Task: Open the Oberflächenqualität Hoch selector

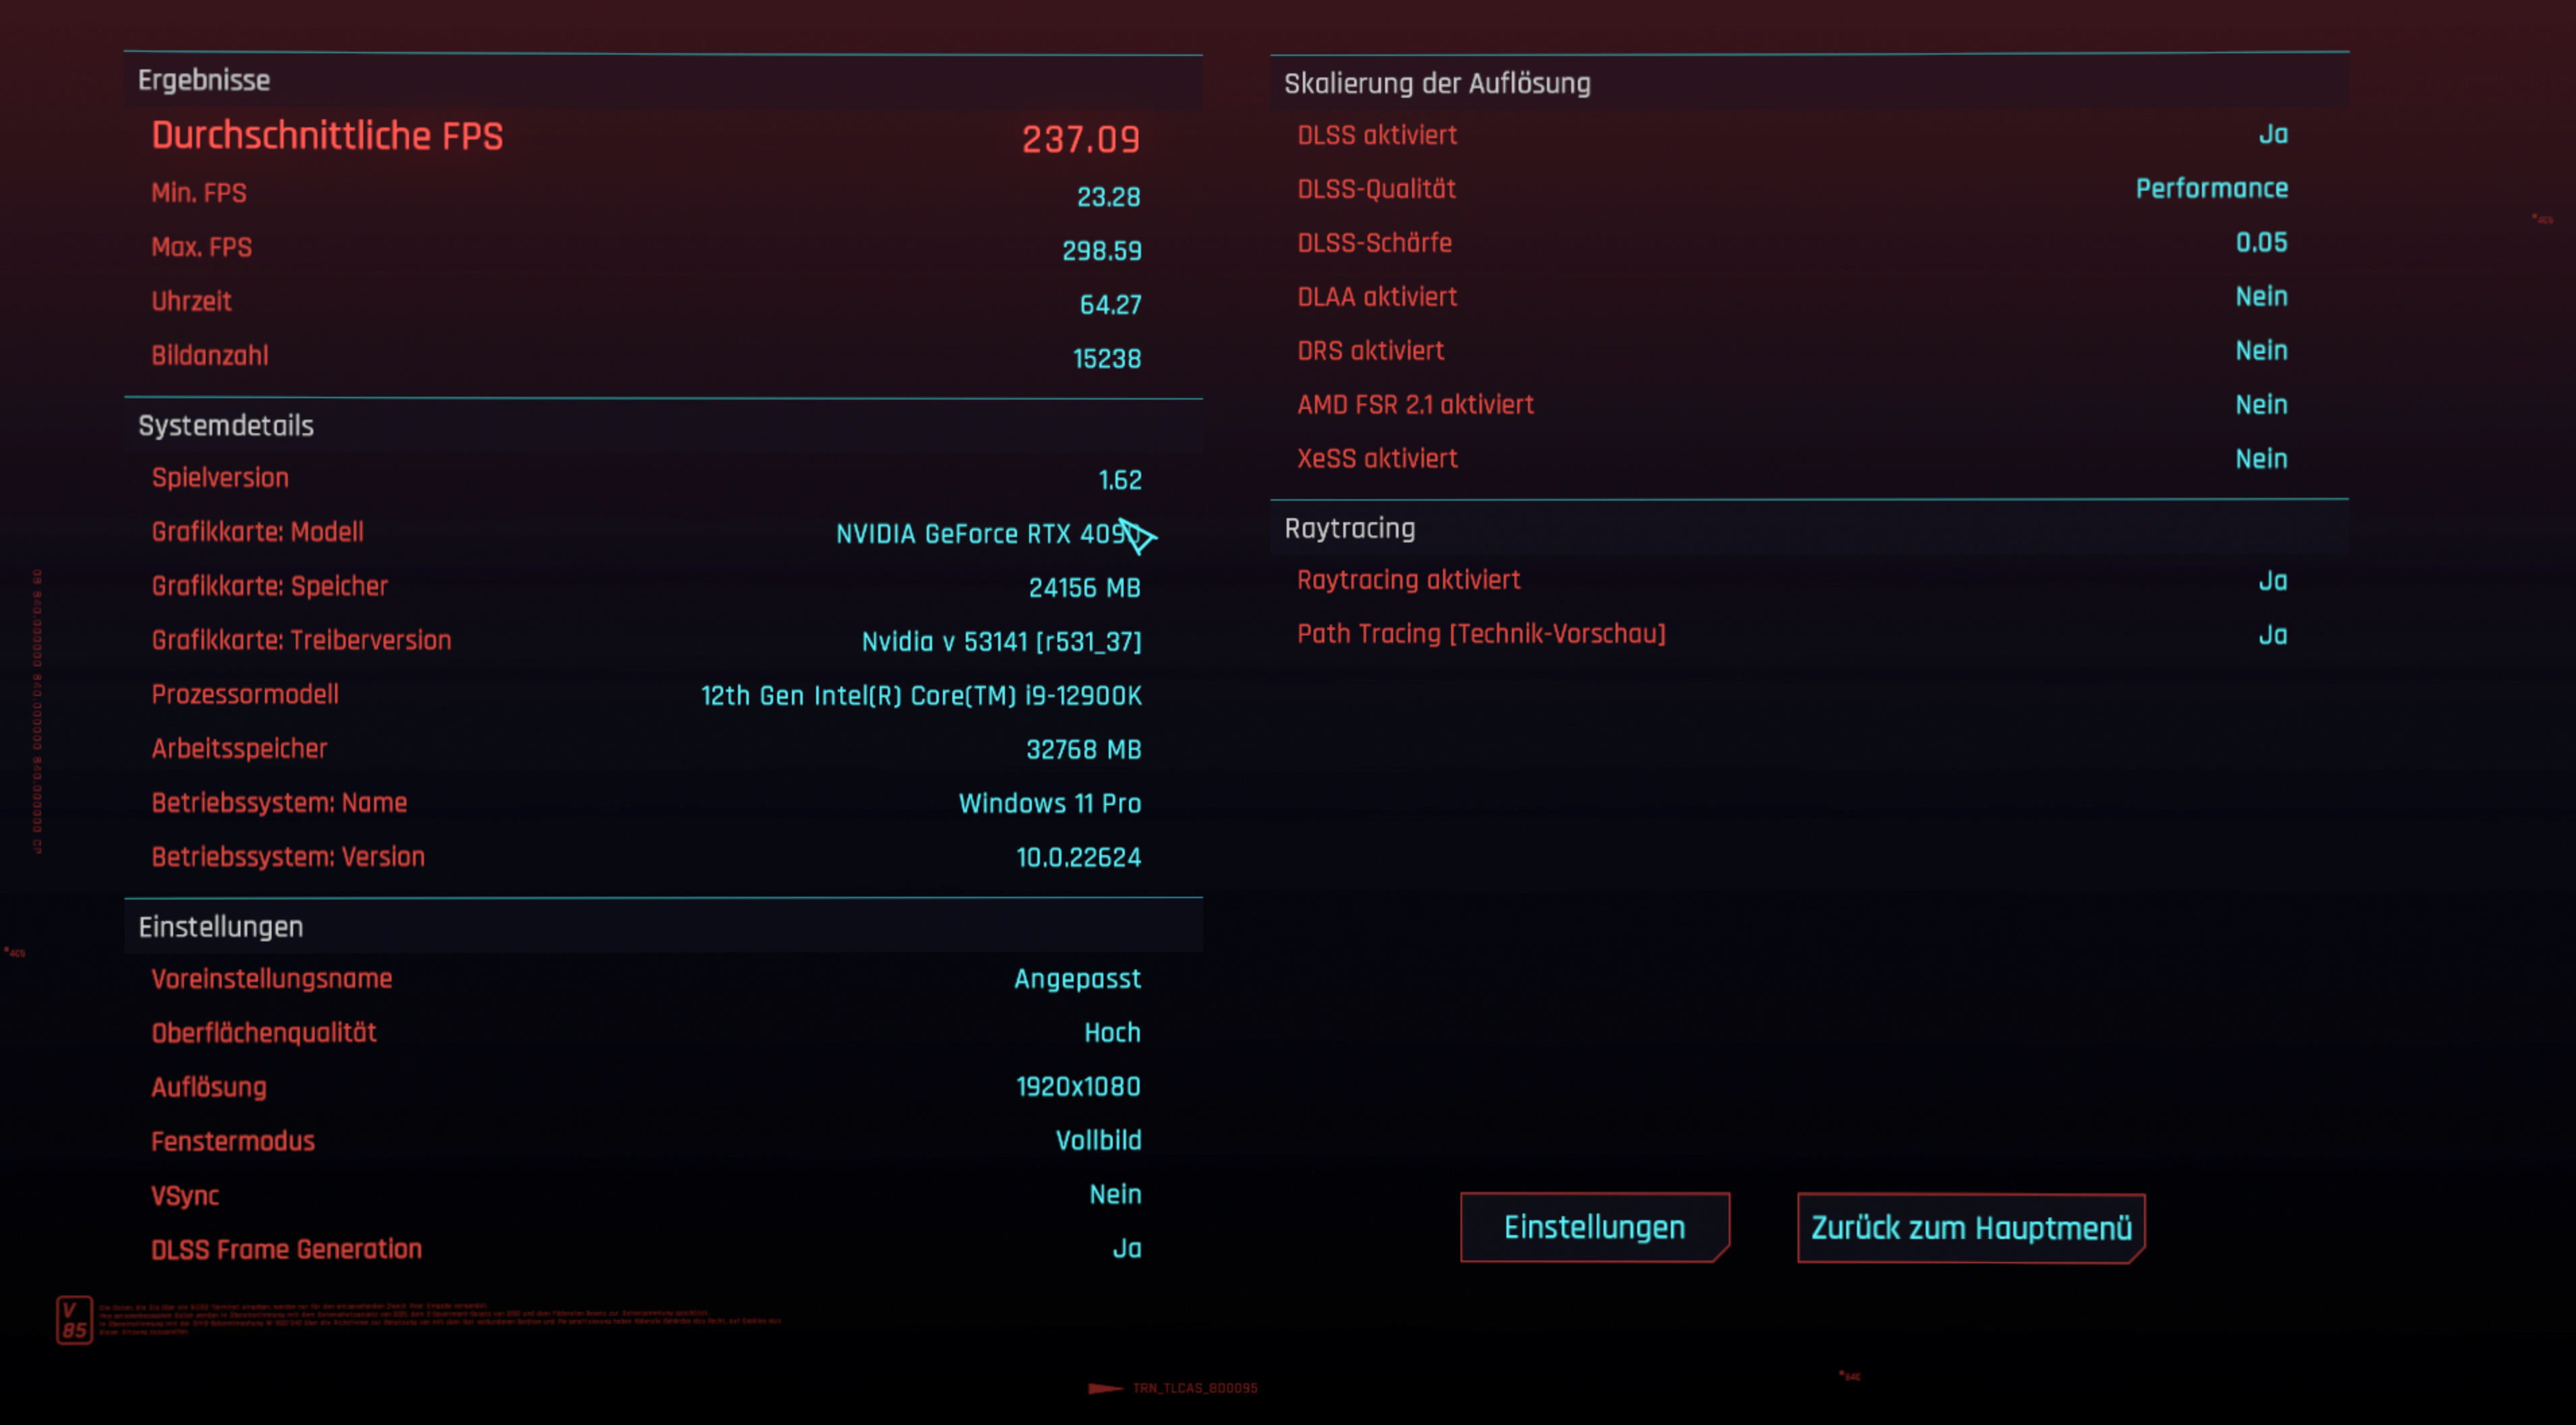Action: pos(1112,1032)
